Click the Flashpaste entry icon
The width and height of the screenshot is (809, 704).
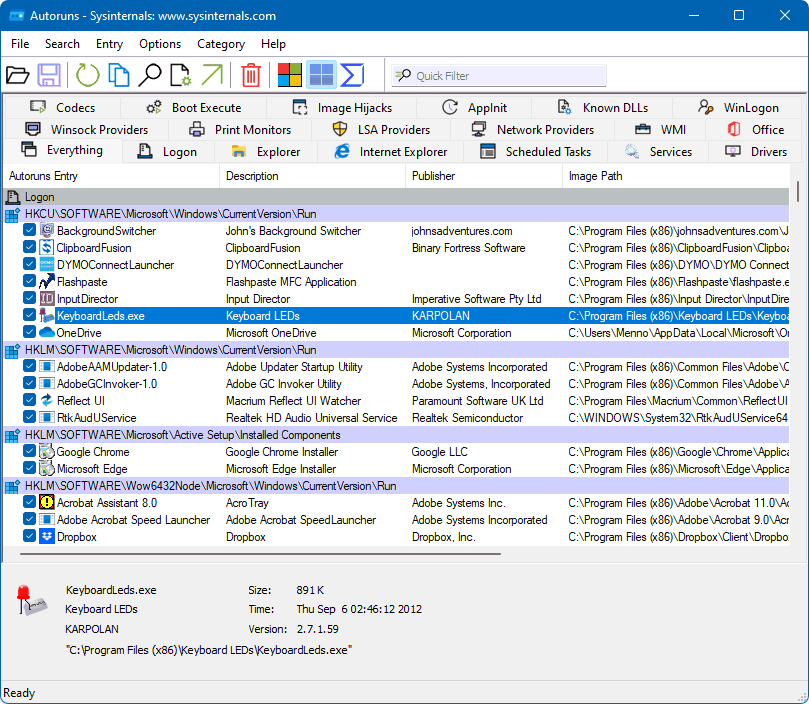pos(47,282)
